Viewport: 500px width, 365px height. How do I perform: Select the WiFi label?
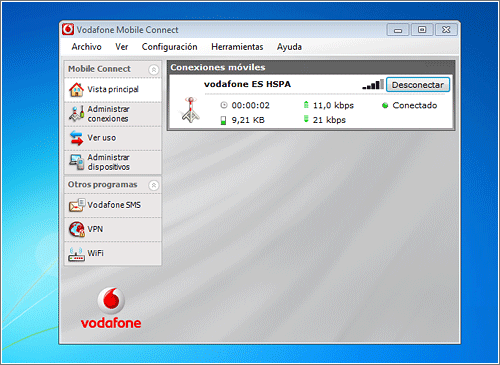tap(95, 253)
